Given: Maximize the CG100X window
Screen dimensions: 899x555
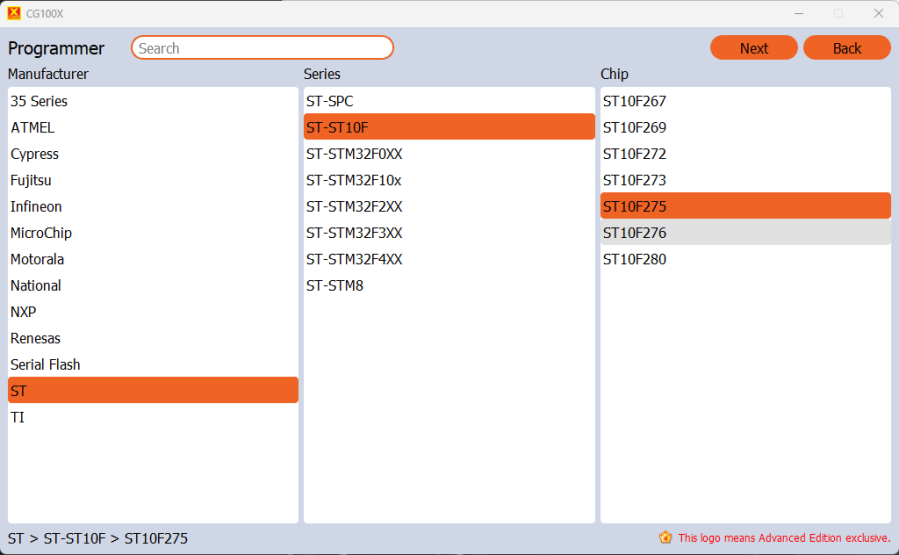Looking at the screenshot, I should (838, 13).
